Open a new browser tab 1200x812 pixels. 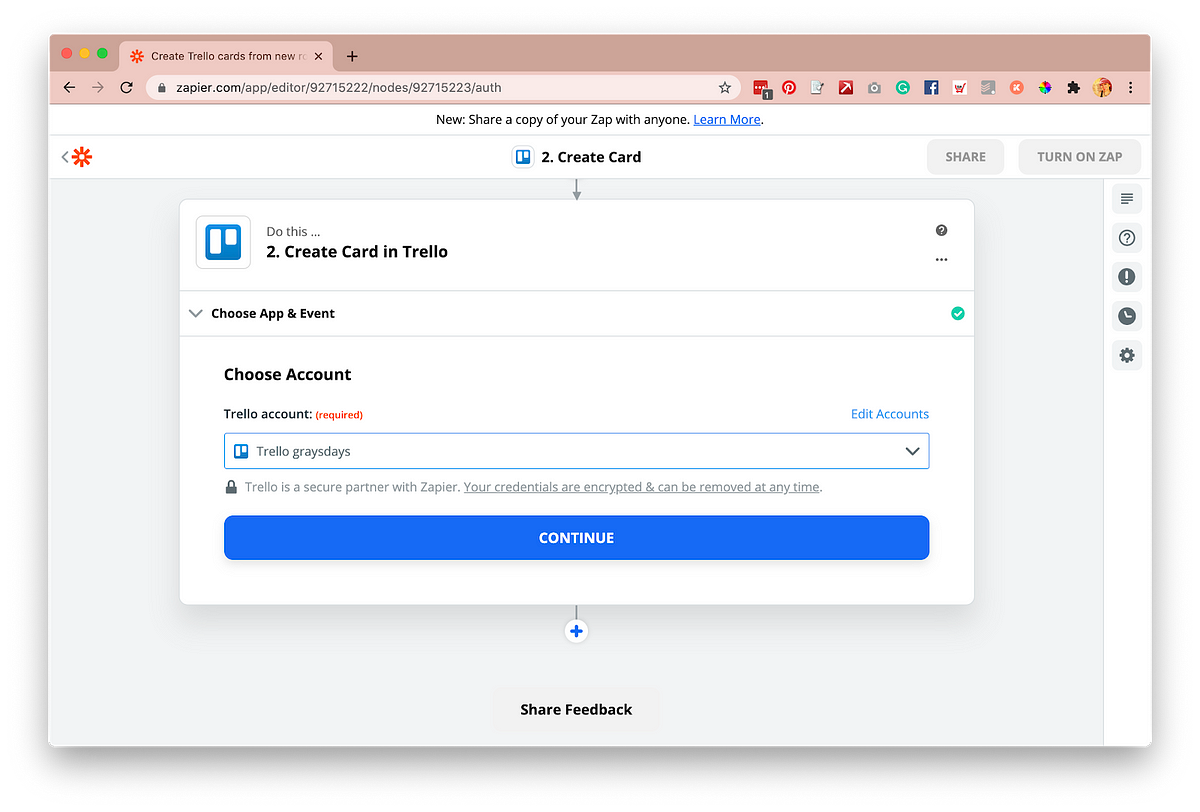352,56
